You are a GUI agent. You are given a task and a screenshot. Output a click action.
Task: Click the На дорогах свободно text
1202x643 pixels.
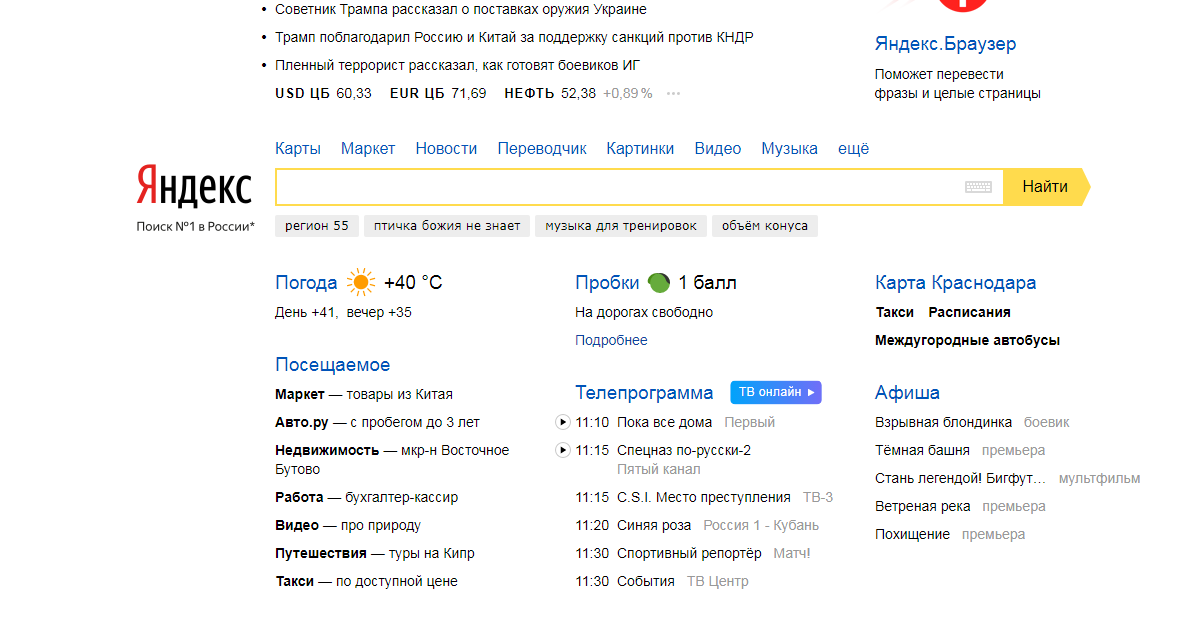tap(644, 312)
